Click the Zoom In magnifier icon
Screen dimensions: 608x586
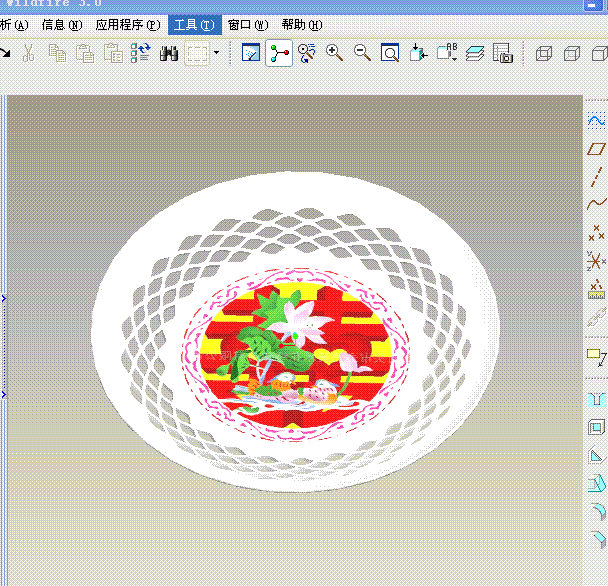334,53
